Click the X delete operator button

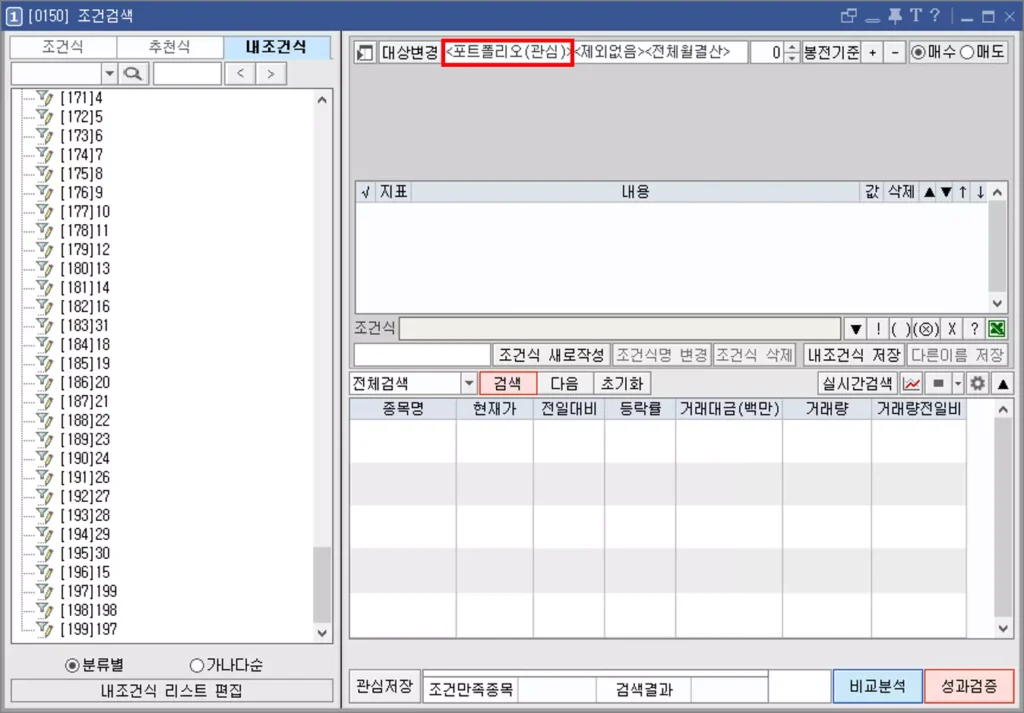point(952,328)
